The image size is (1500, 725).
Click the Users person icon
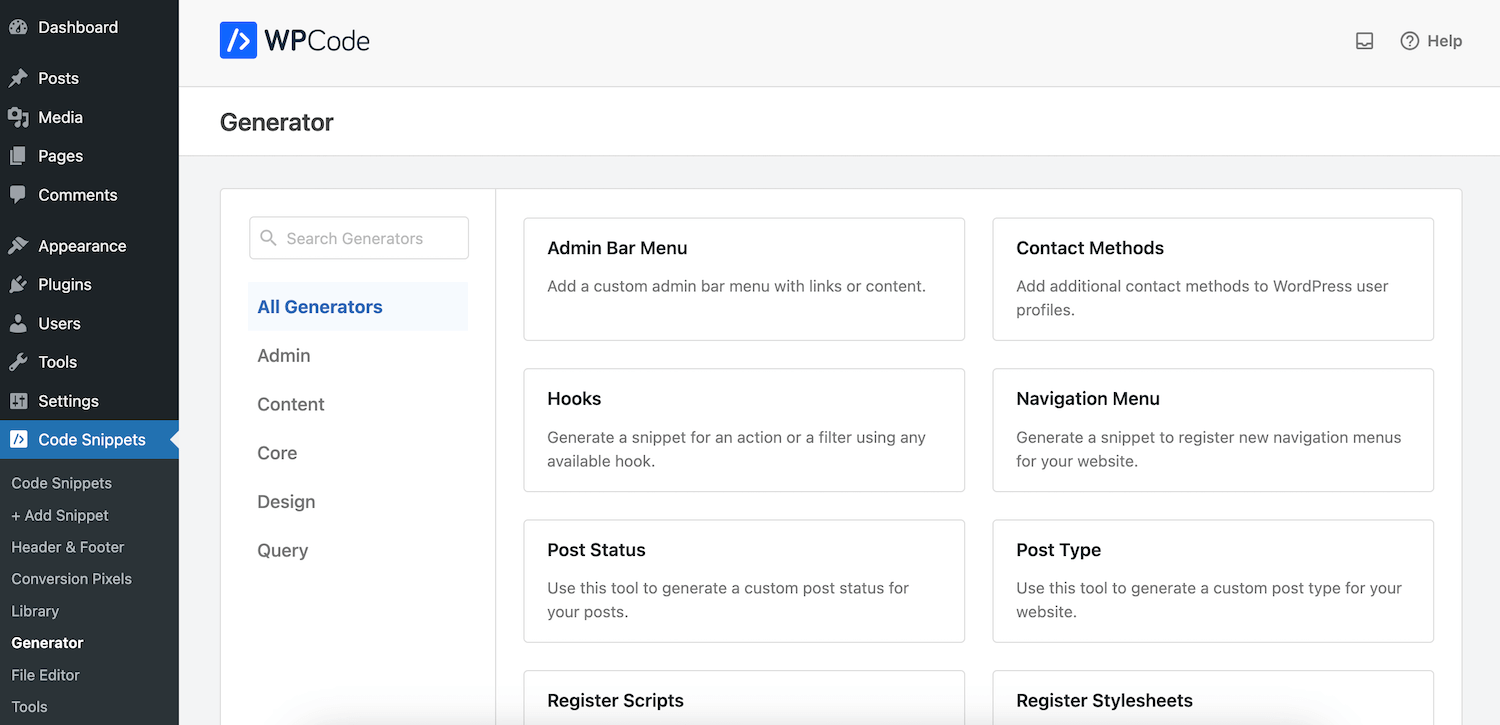[x=18, y=324]
